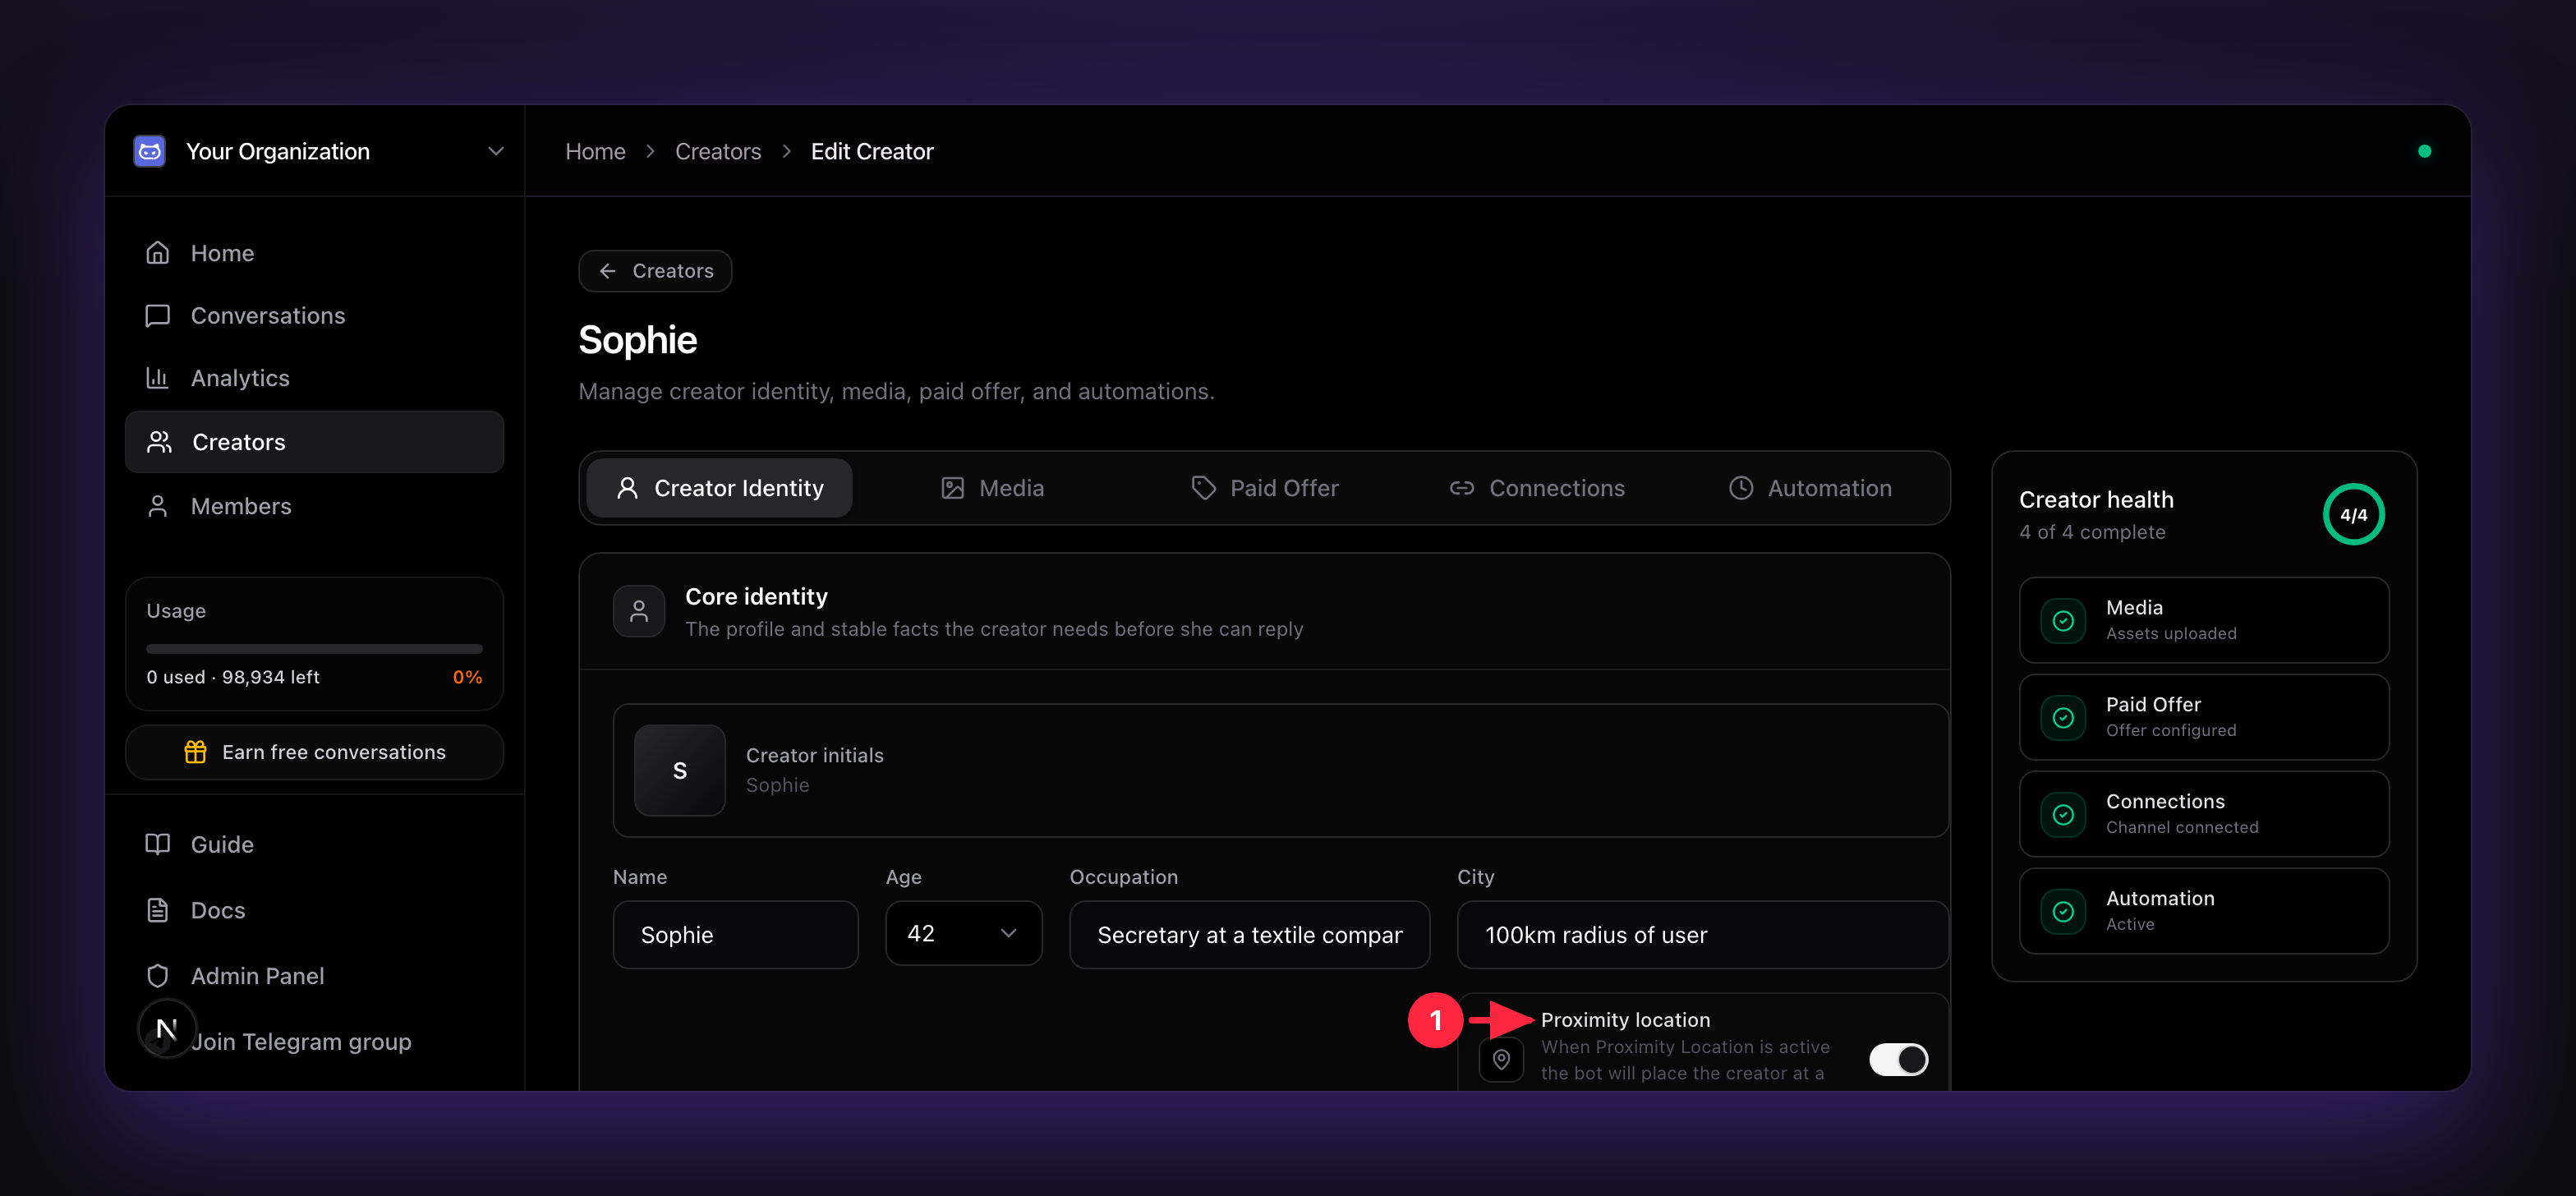Click the 4/4 creator health ring
2576x1196 pixels.
[2353, 514]
